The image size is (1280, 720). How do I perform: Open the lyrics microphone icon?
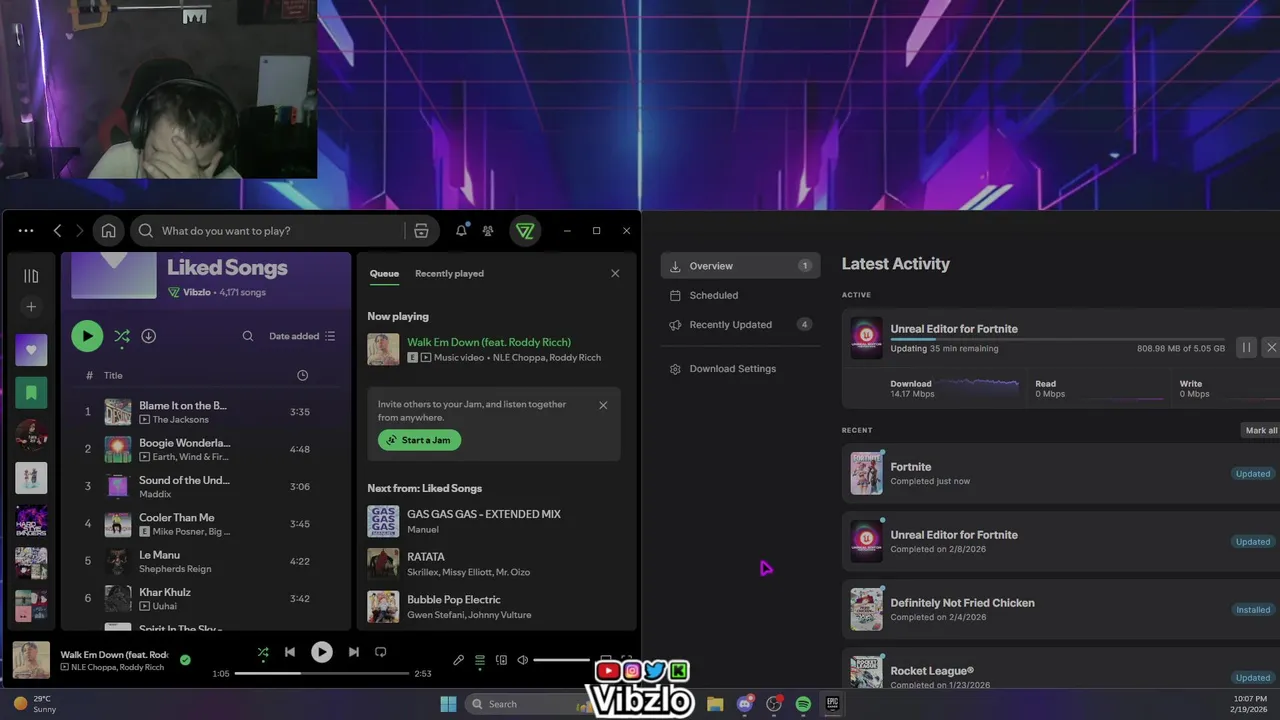coord(458,660)
